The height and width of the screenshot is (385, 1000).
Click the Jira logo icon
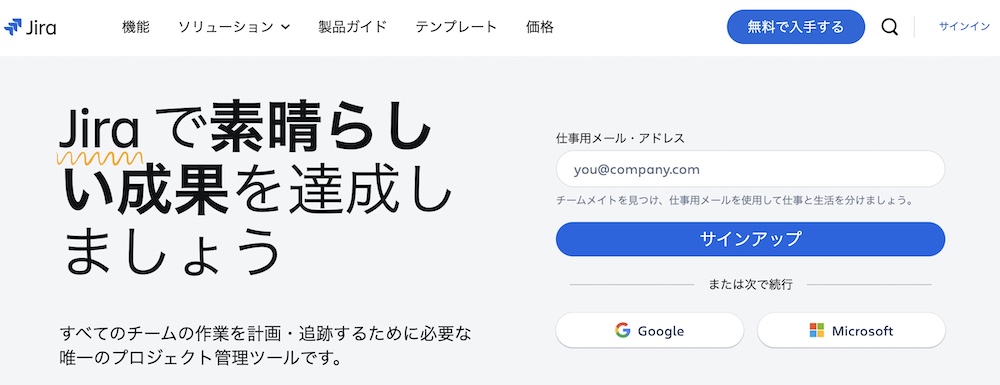coord(12,27)
